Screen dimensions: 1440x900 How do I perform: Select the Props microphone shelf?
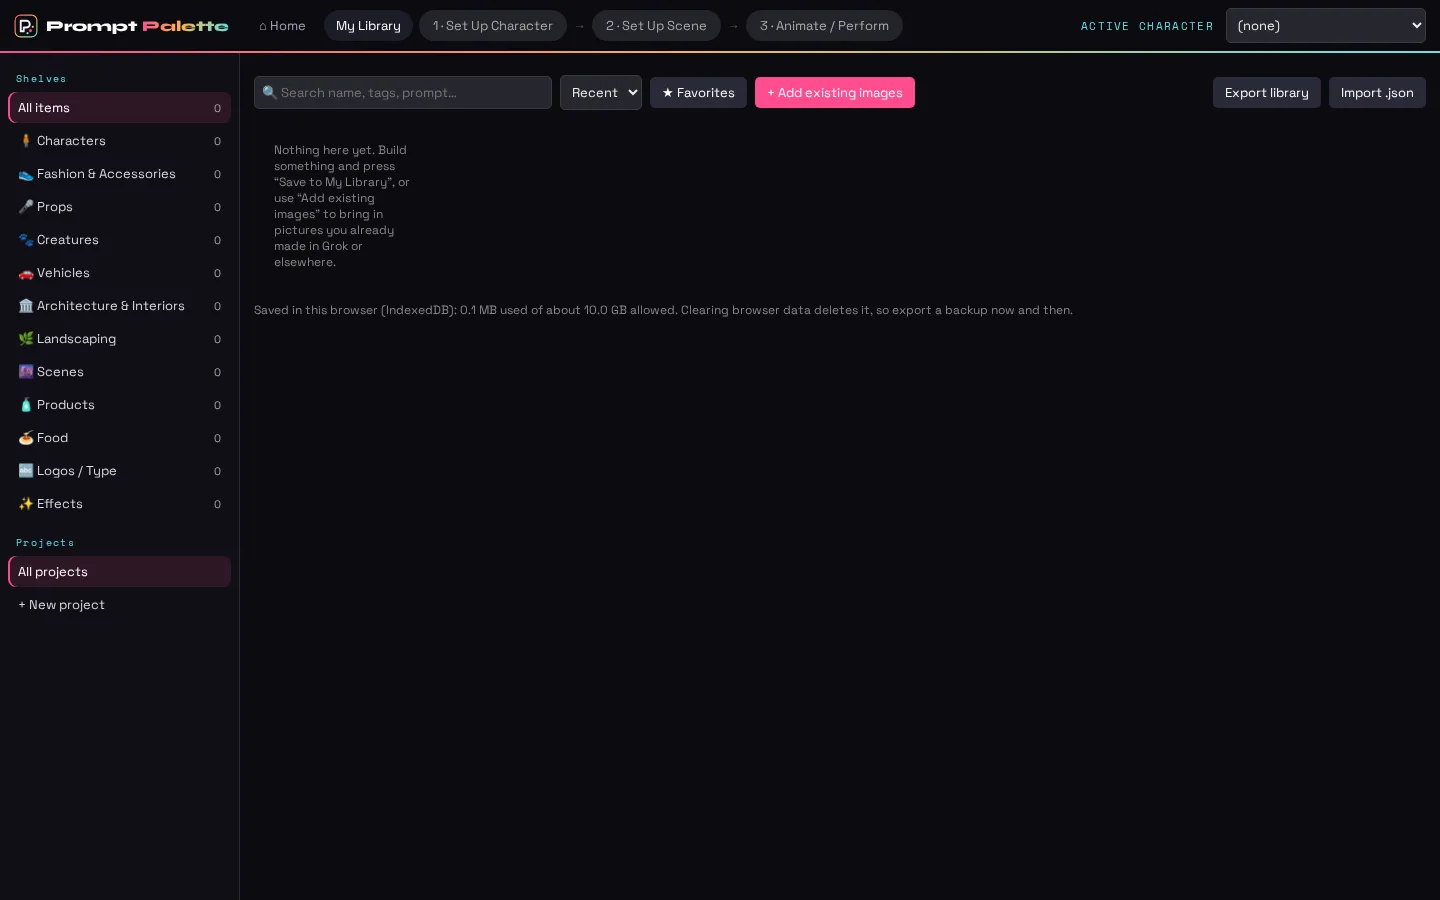(119, 207)
